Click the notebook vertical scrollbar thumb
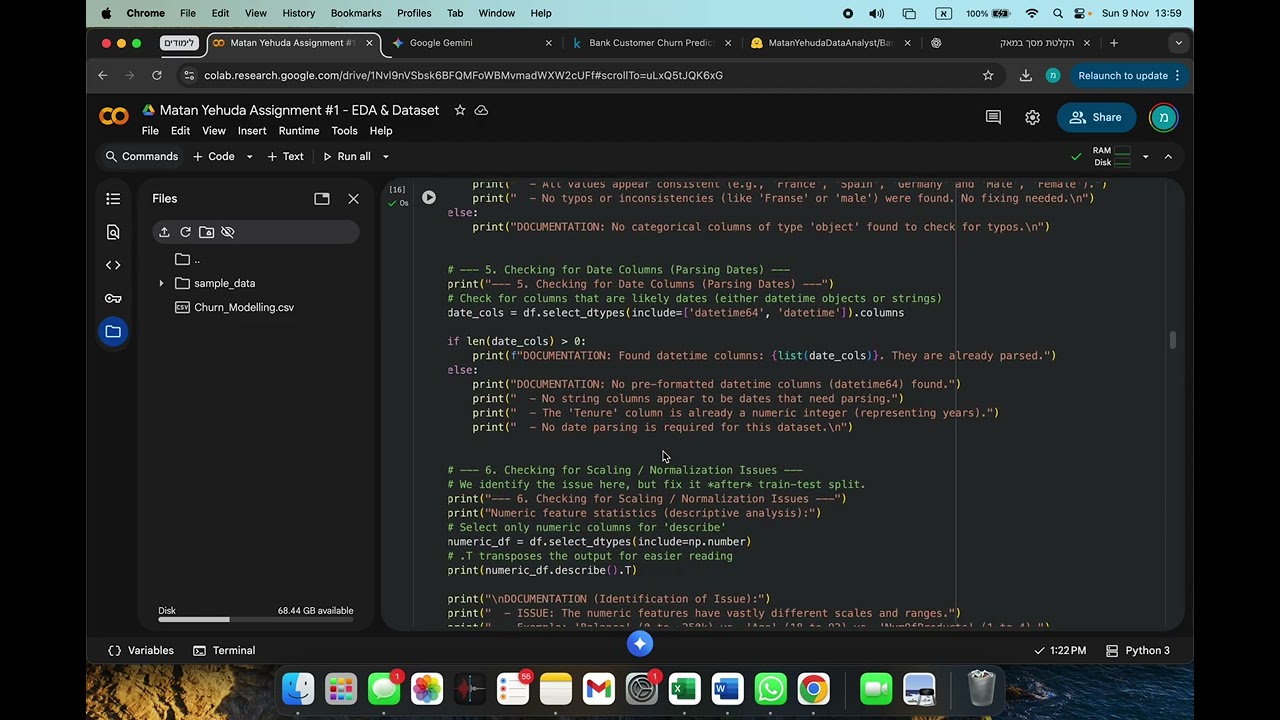1280x720 pixels. coord(1173,340)
